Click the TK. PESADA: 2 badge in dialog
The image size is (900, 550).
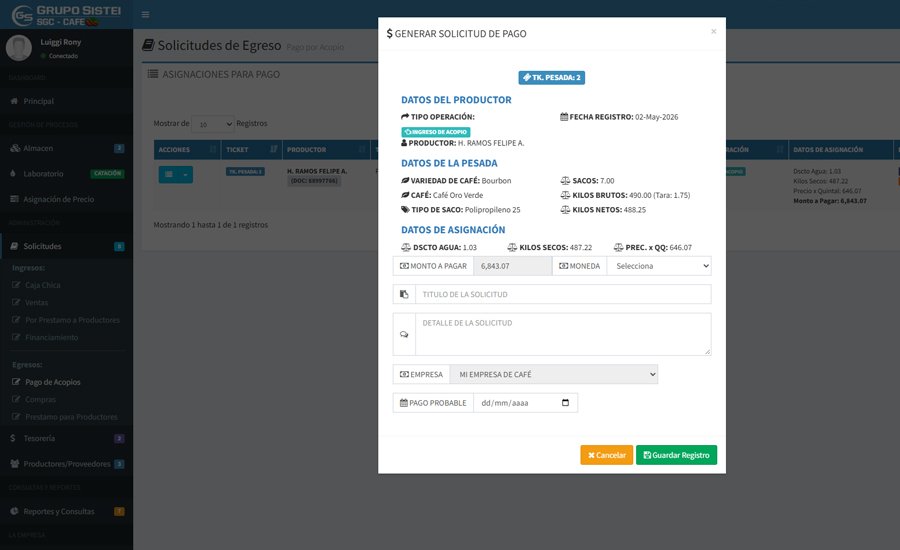[x=552, y=78]
